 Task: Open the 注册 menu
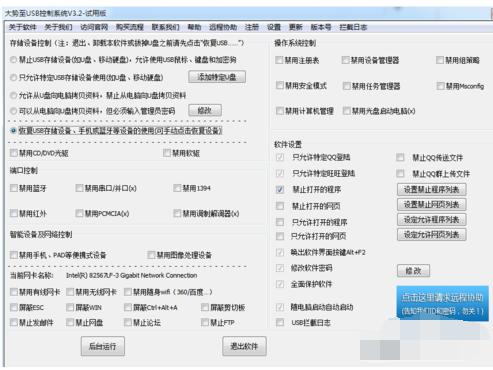click(x=252, y=27)
